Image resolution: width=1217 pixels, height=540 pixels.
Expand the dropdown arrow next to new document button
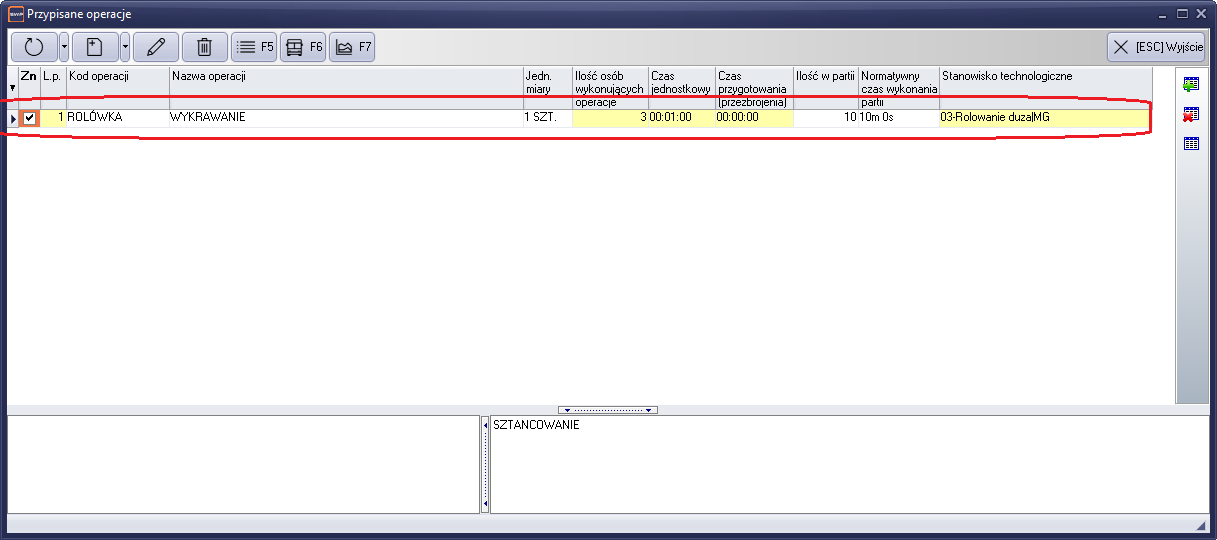pyautogui.click(x=125, y=47)
